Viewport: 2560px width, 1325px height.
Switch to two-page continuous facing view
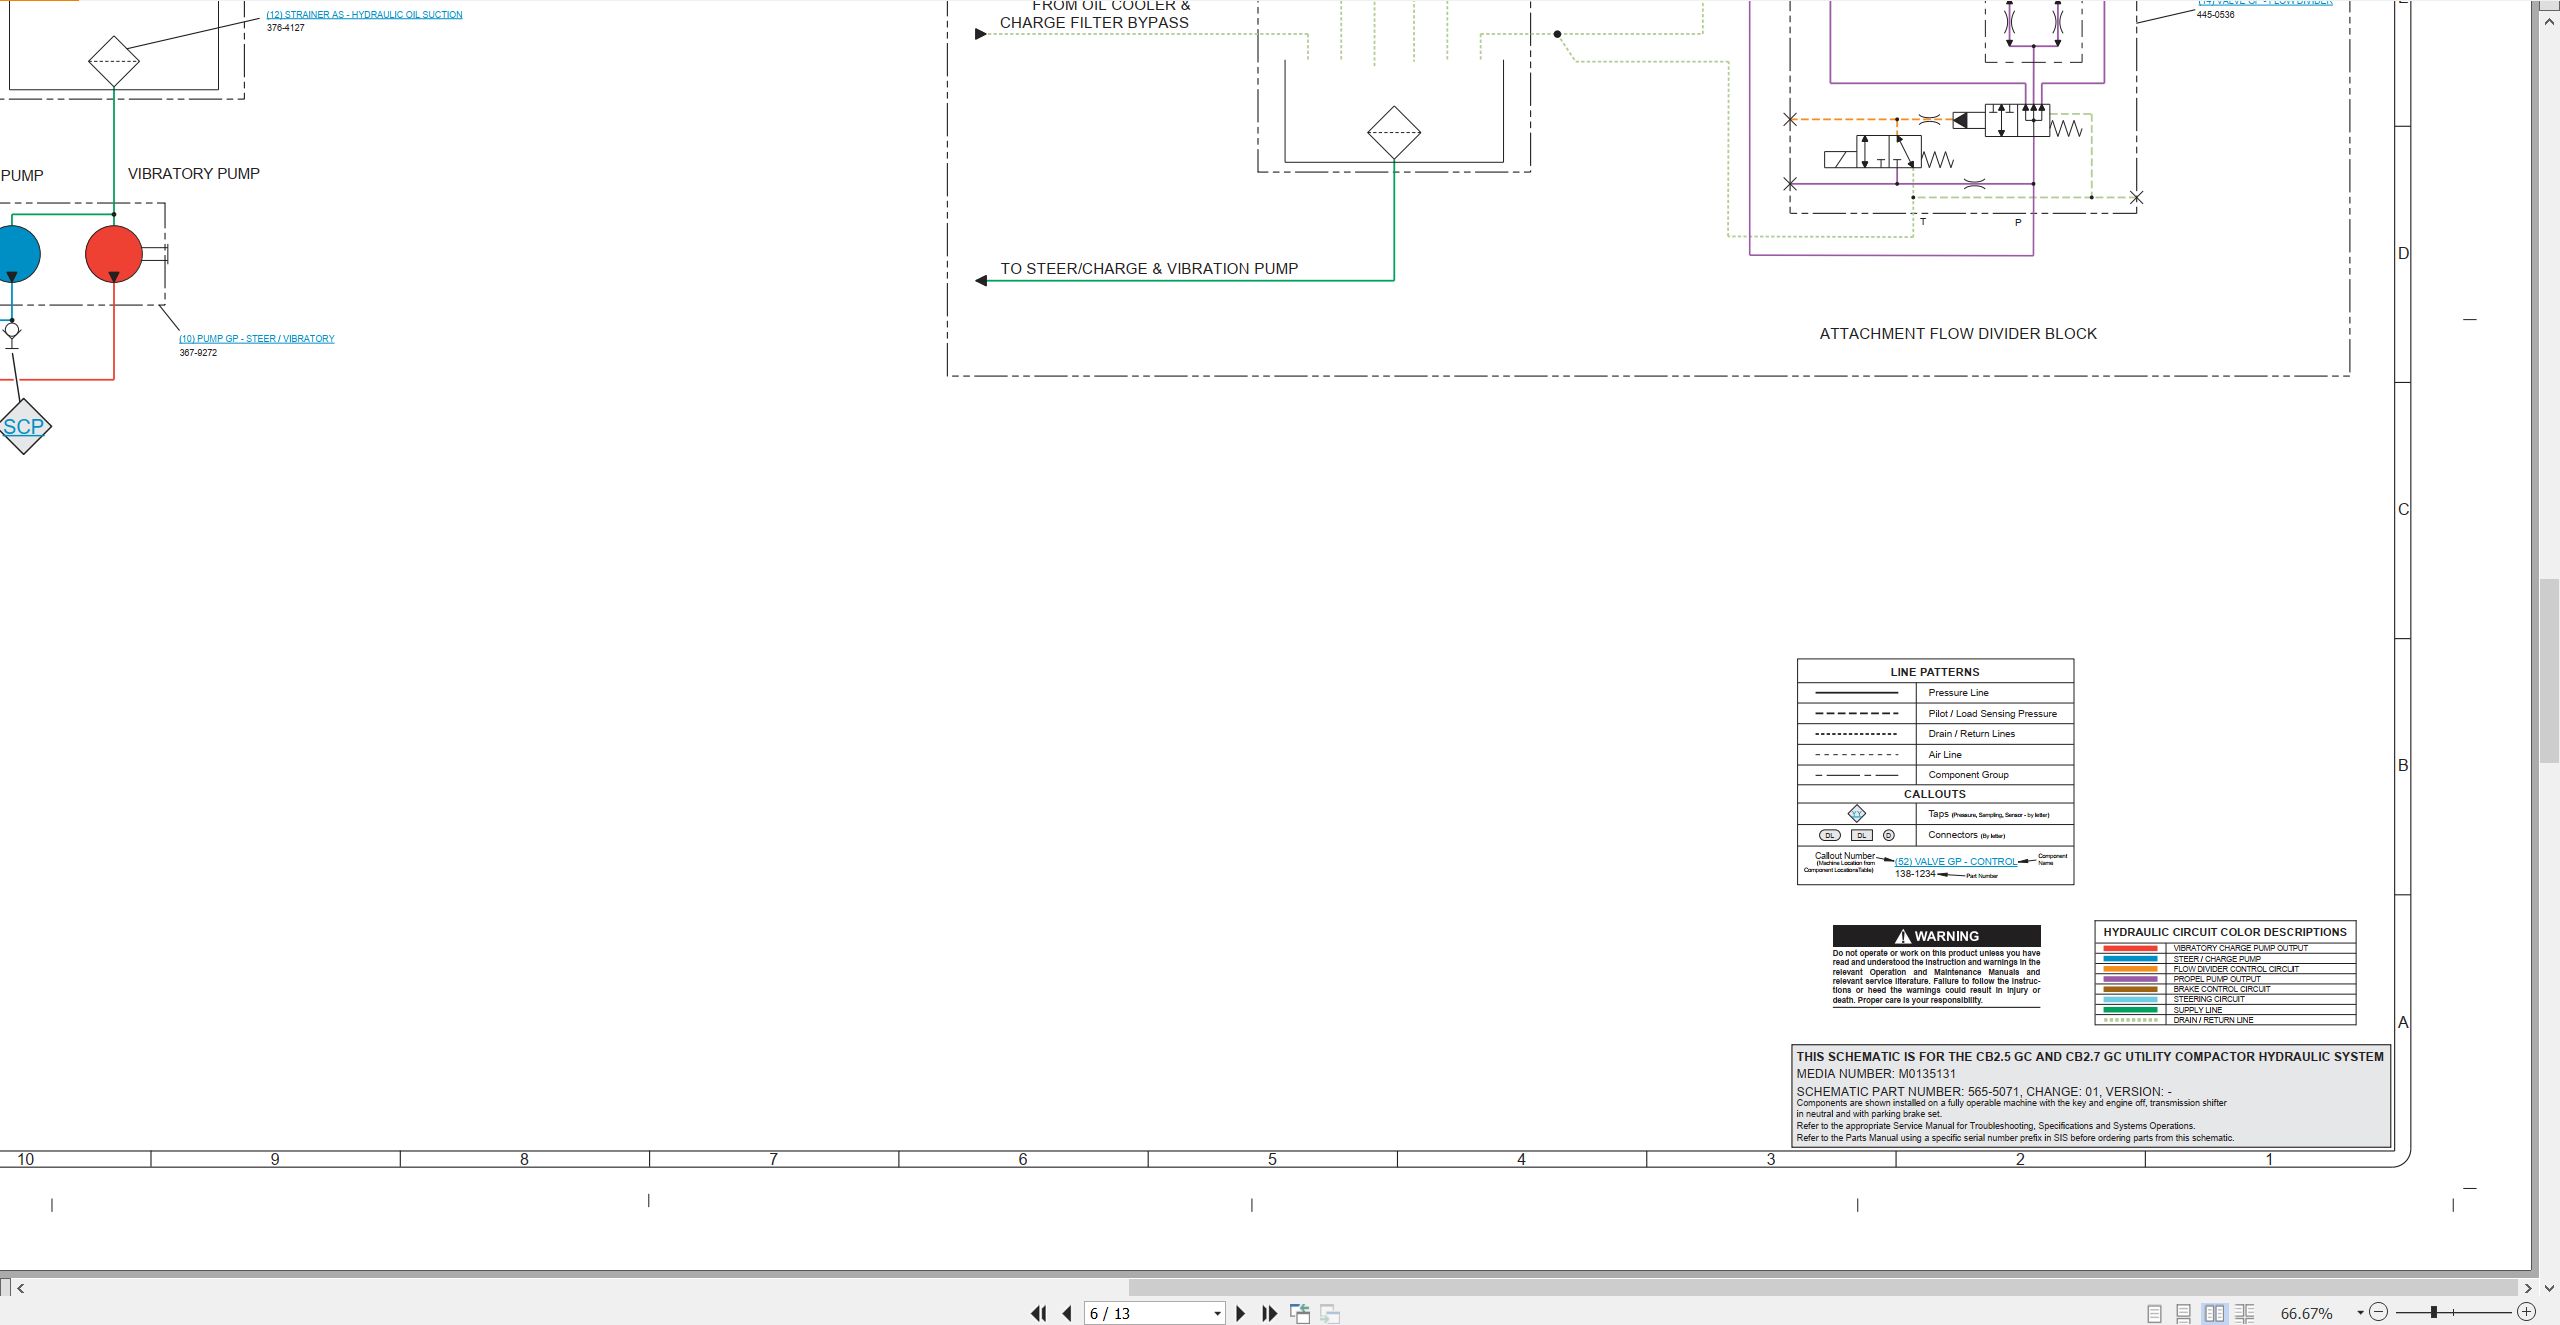(x=2244, y=1313)
